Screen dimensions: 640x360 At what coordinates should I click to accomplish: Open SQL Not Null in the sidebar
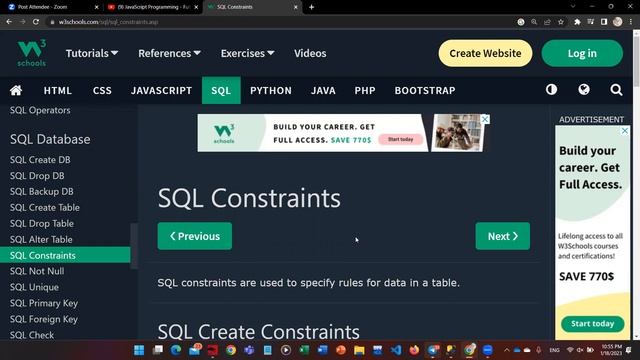click(37, 271)
